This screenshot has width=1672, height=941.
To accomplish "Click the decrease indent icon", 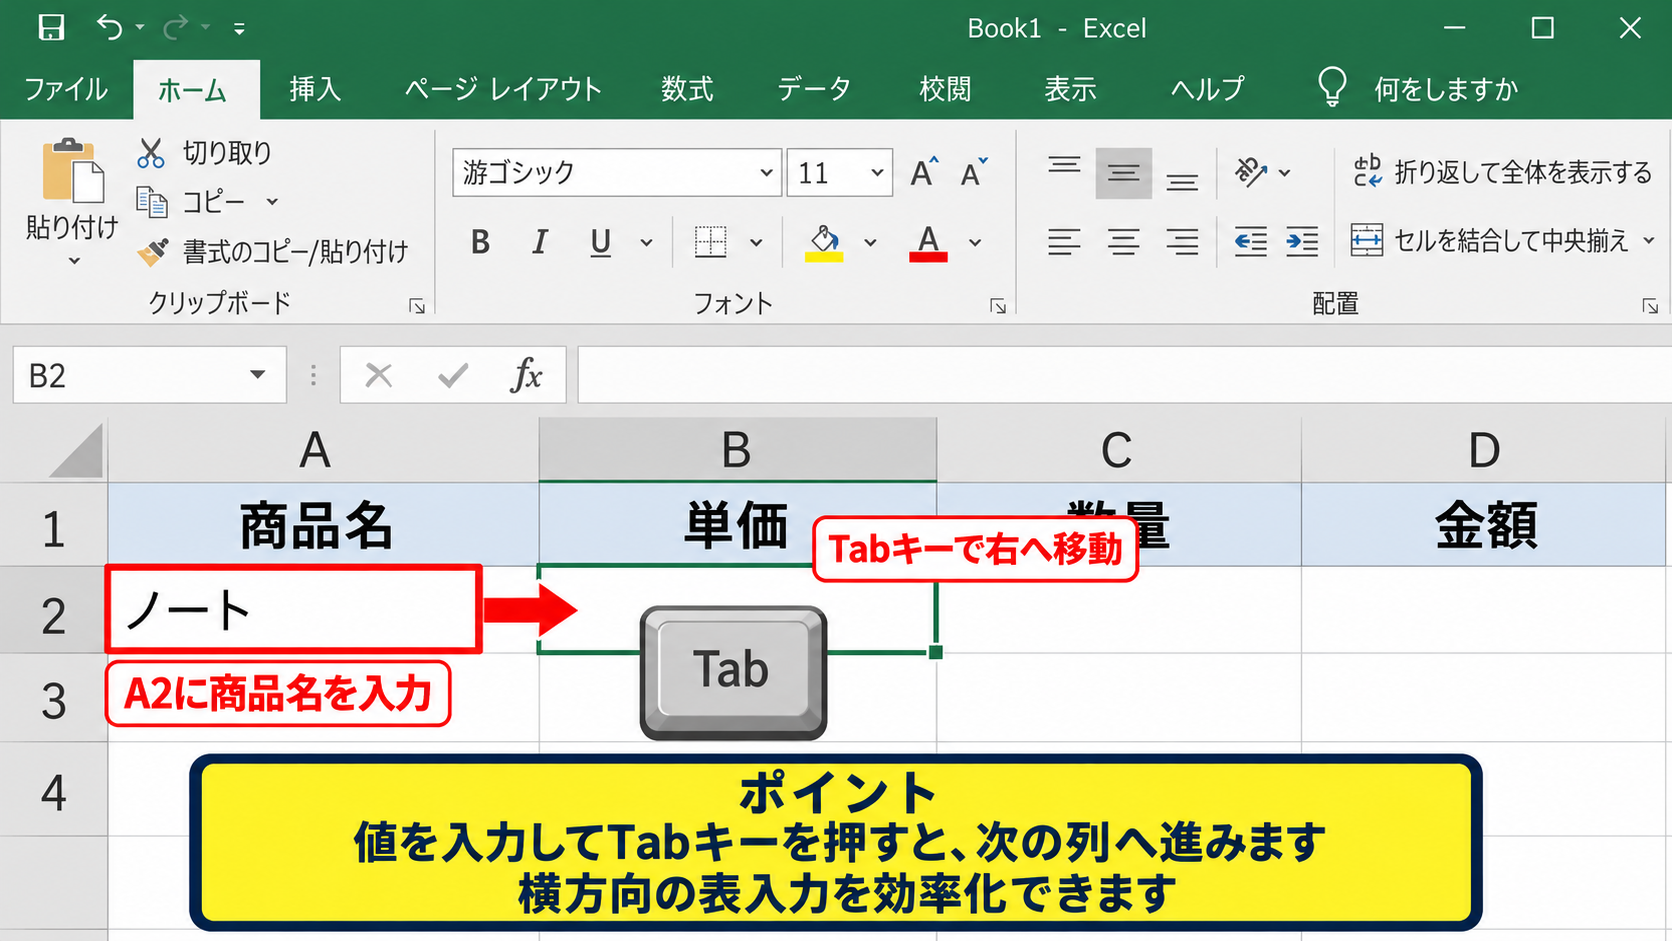I will tap(1250, 241).
